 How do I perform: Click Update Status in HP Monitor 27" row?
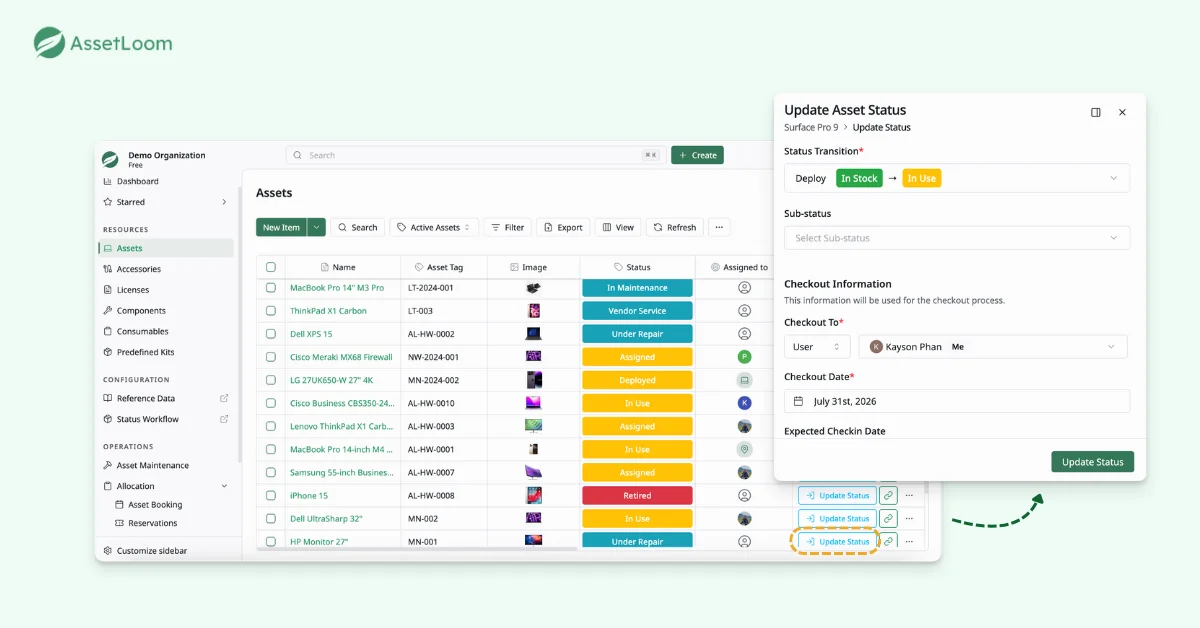point(838,541)
